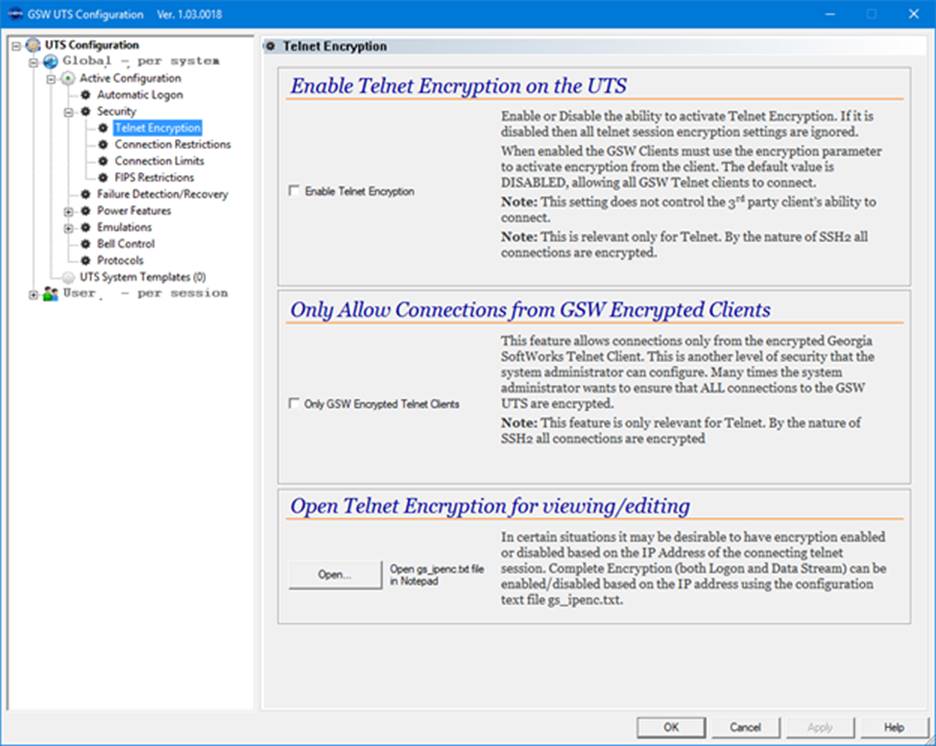Collapse the Security tree node

(x=69, y=112)
